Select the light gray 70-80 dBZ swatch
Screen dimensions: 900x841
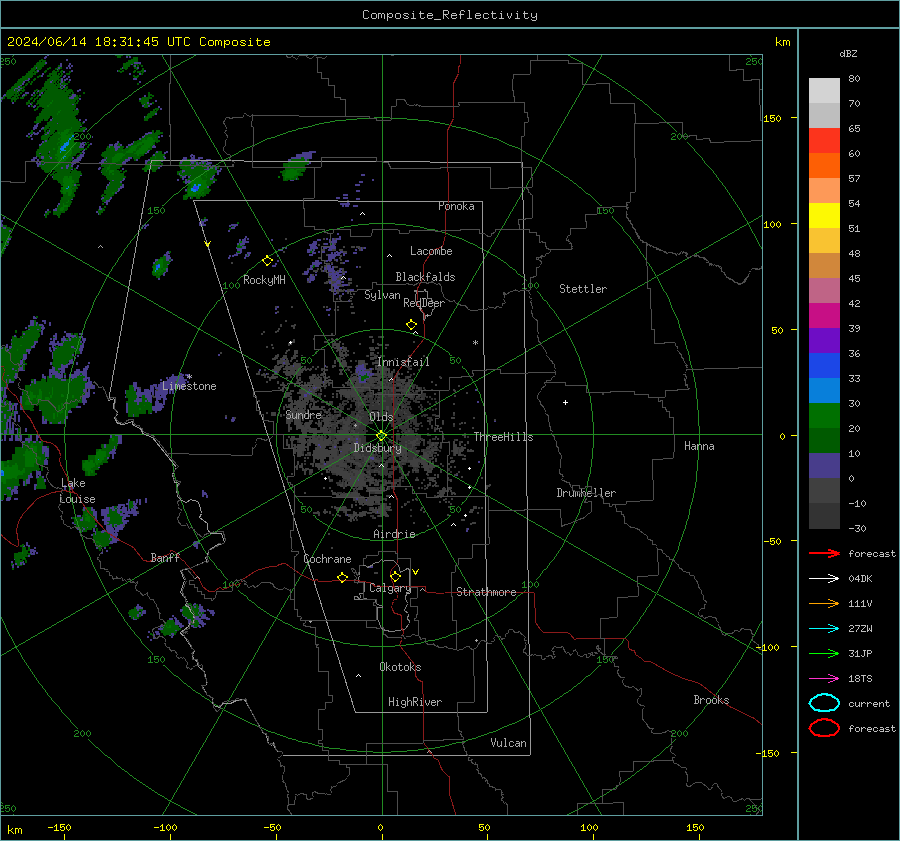tap(824, 90)
